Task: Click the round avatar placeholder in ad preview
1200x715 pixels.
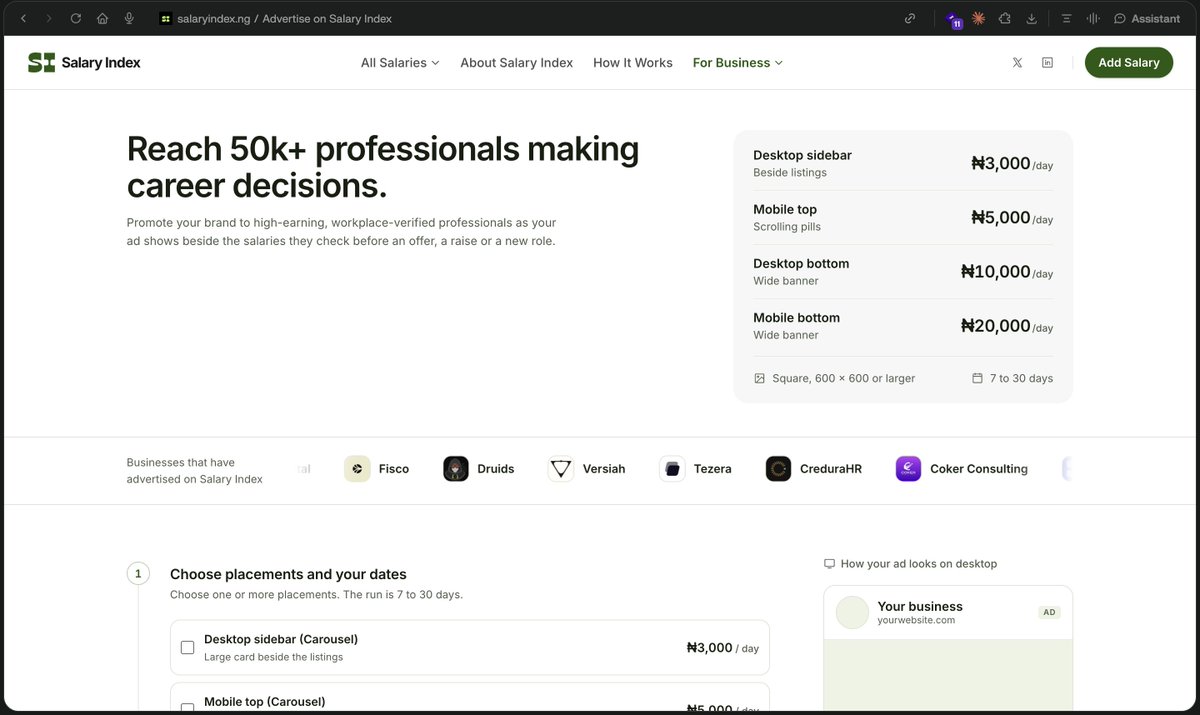Action: [853, 613]
